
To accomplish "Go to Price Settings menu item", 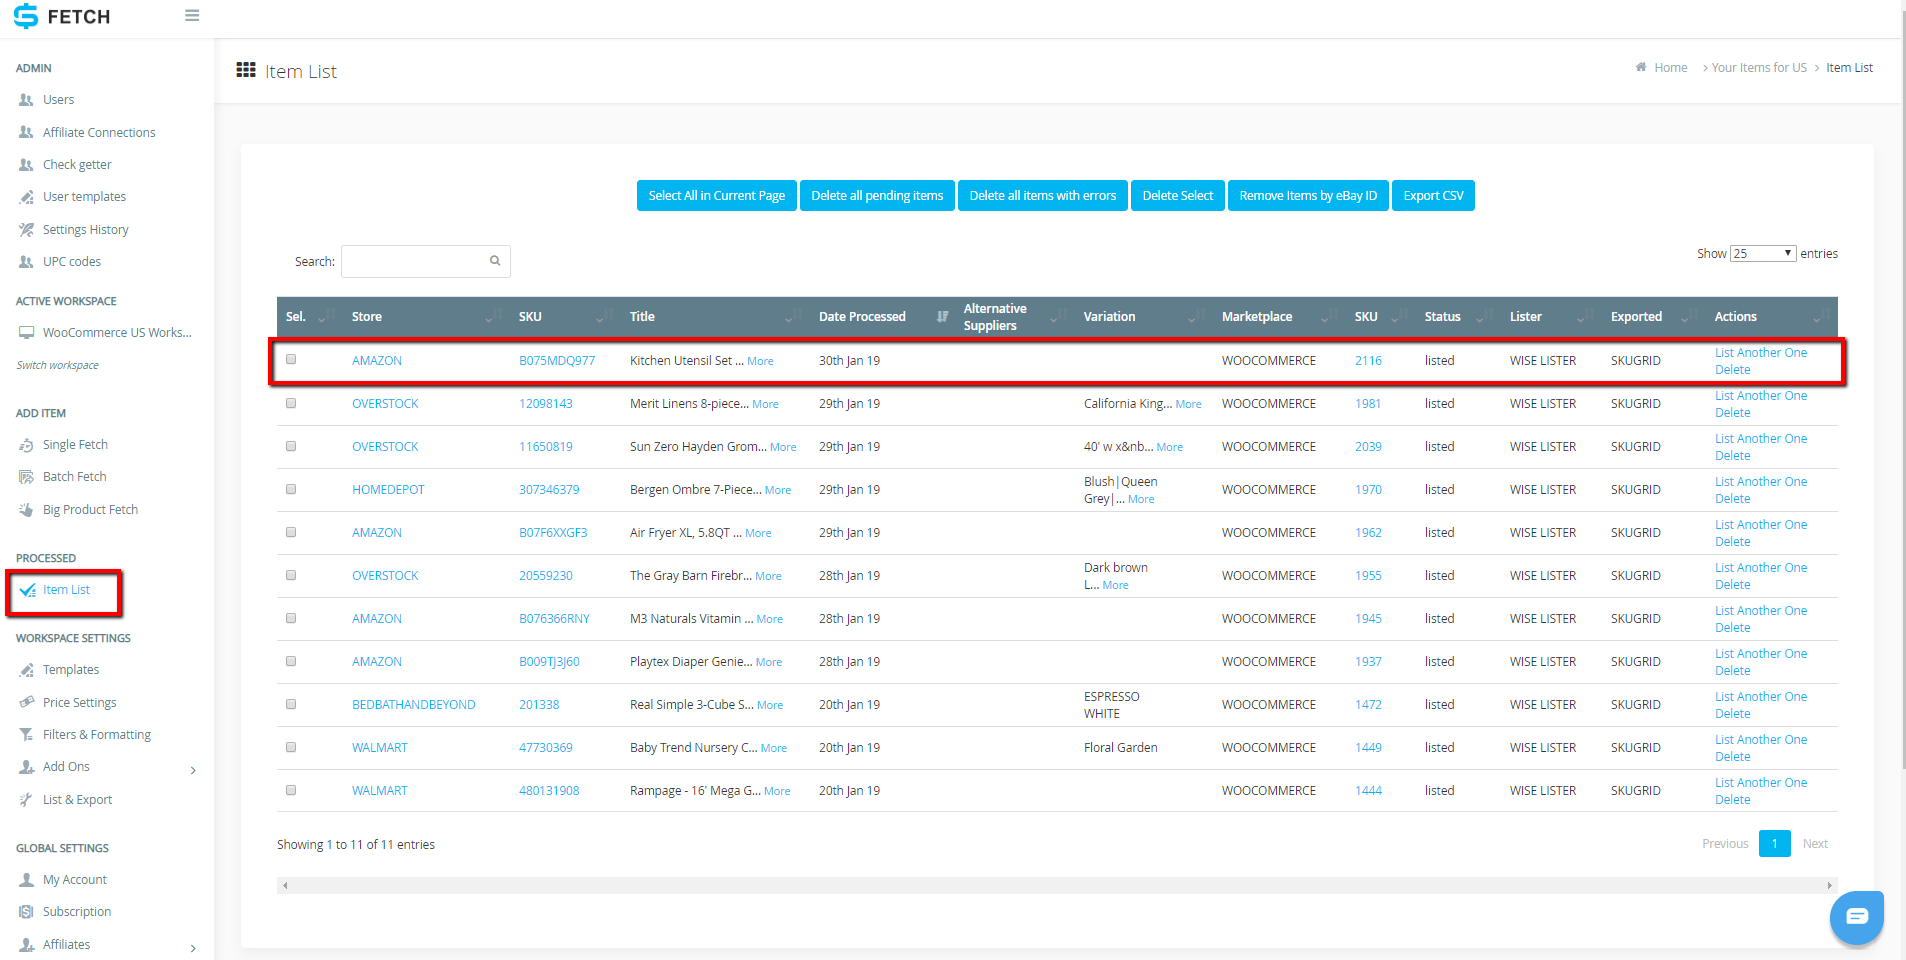I will [80, 703].
